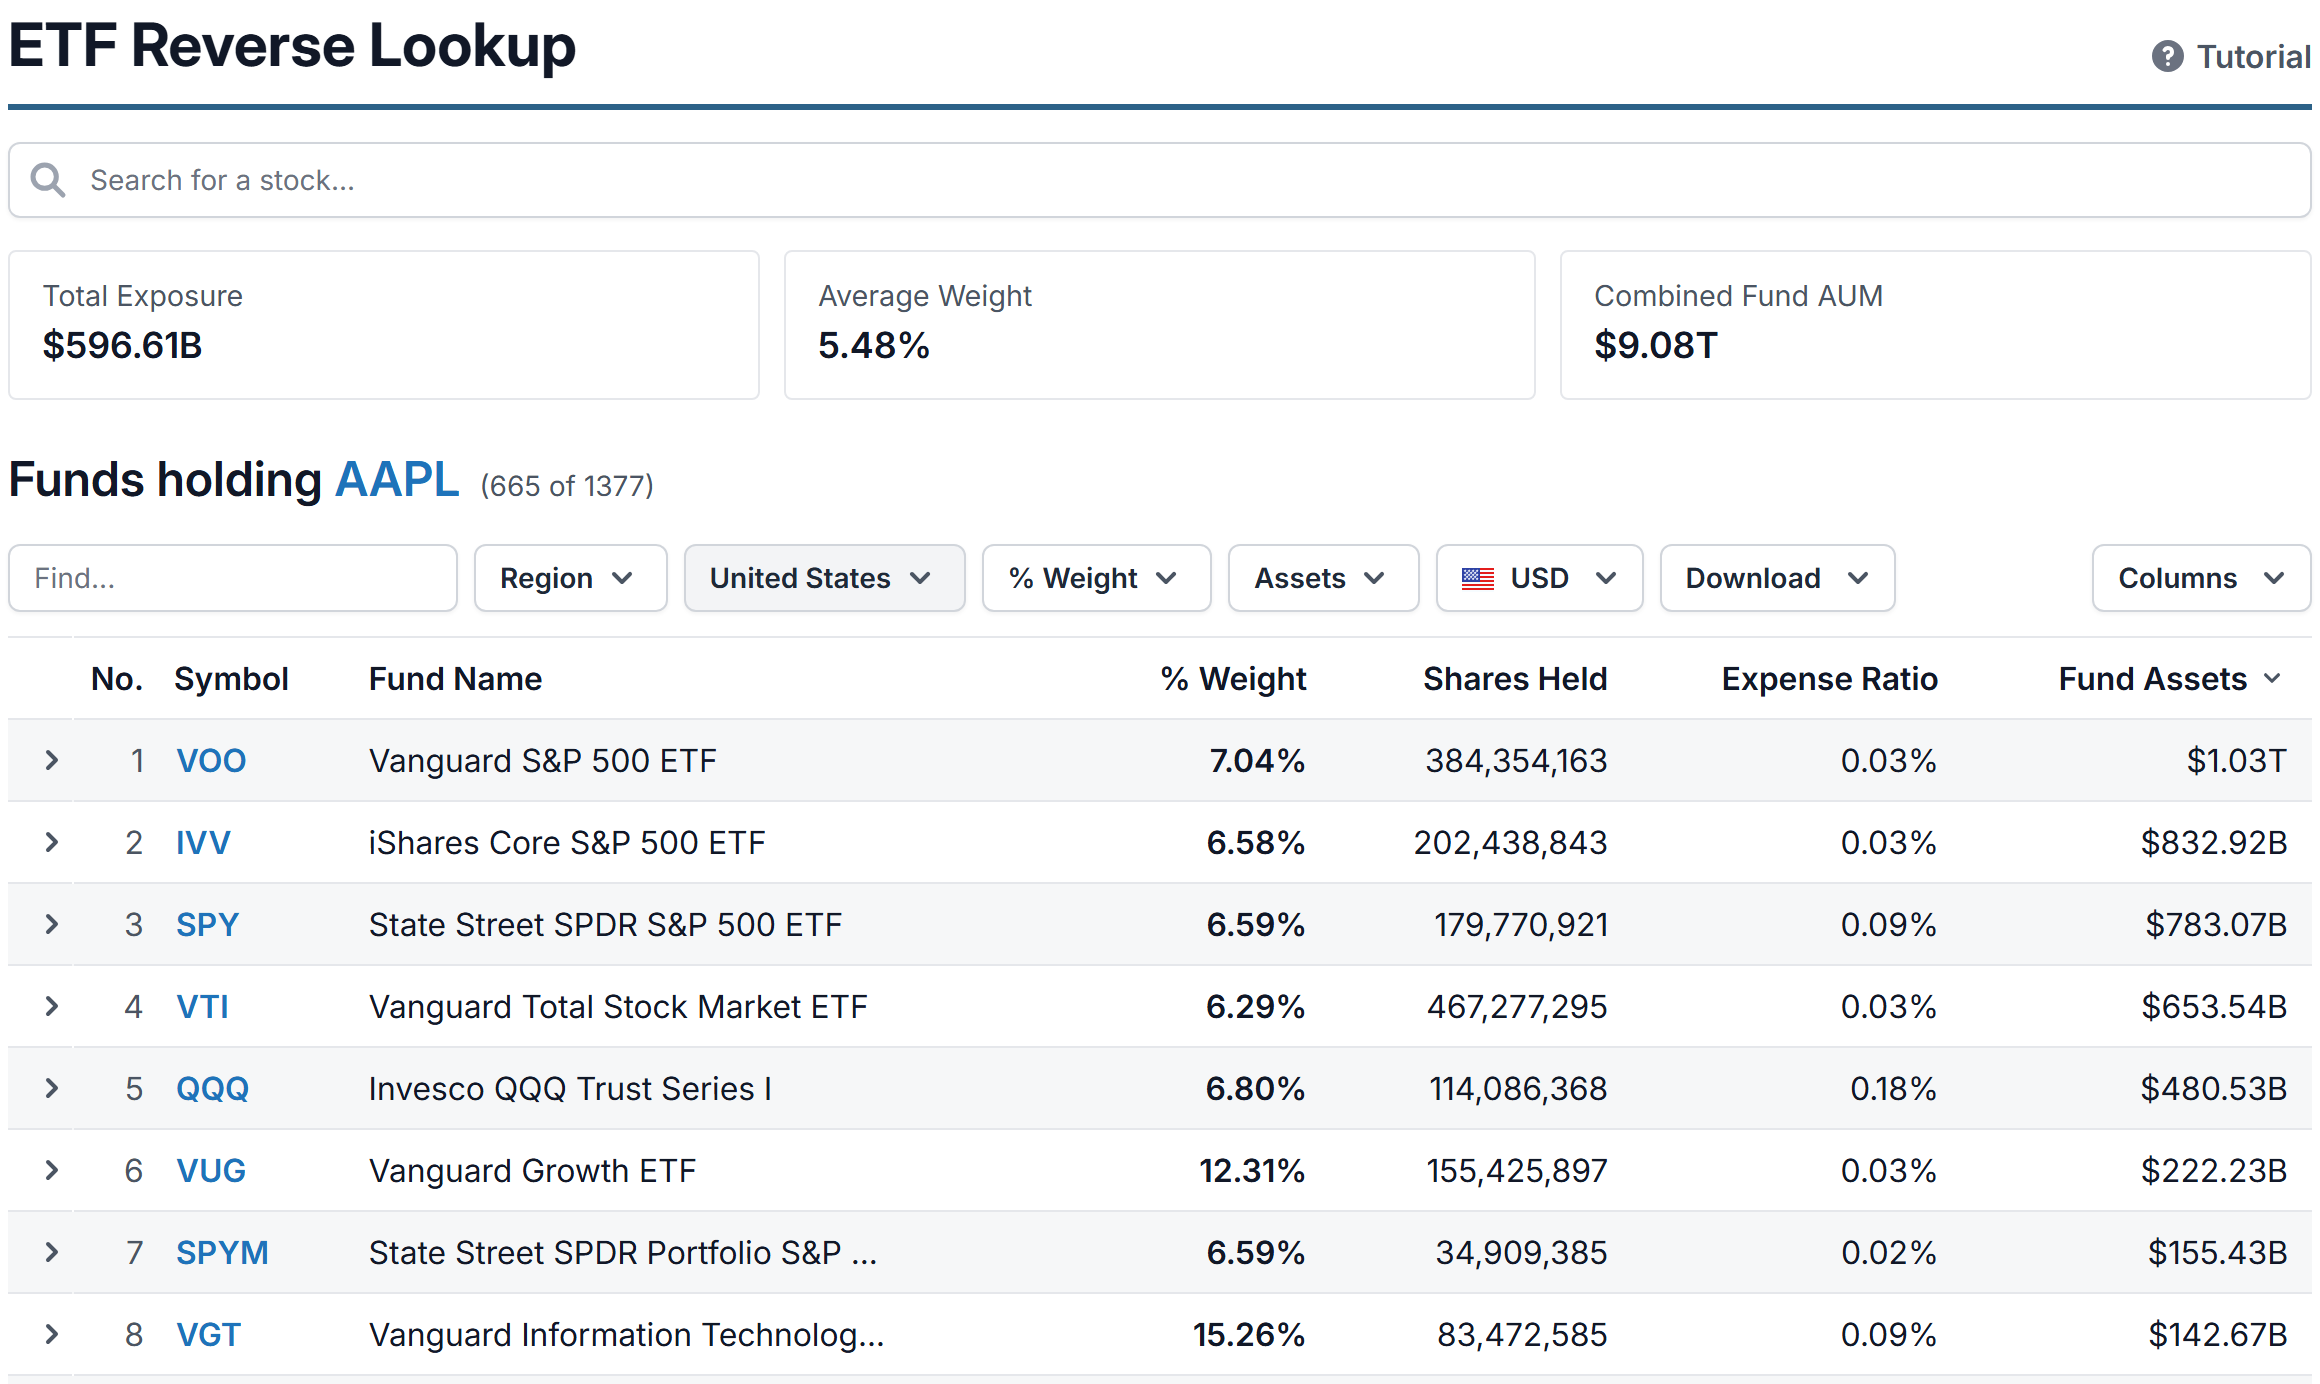Expand the IVV row

52,842
